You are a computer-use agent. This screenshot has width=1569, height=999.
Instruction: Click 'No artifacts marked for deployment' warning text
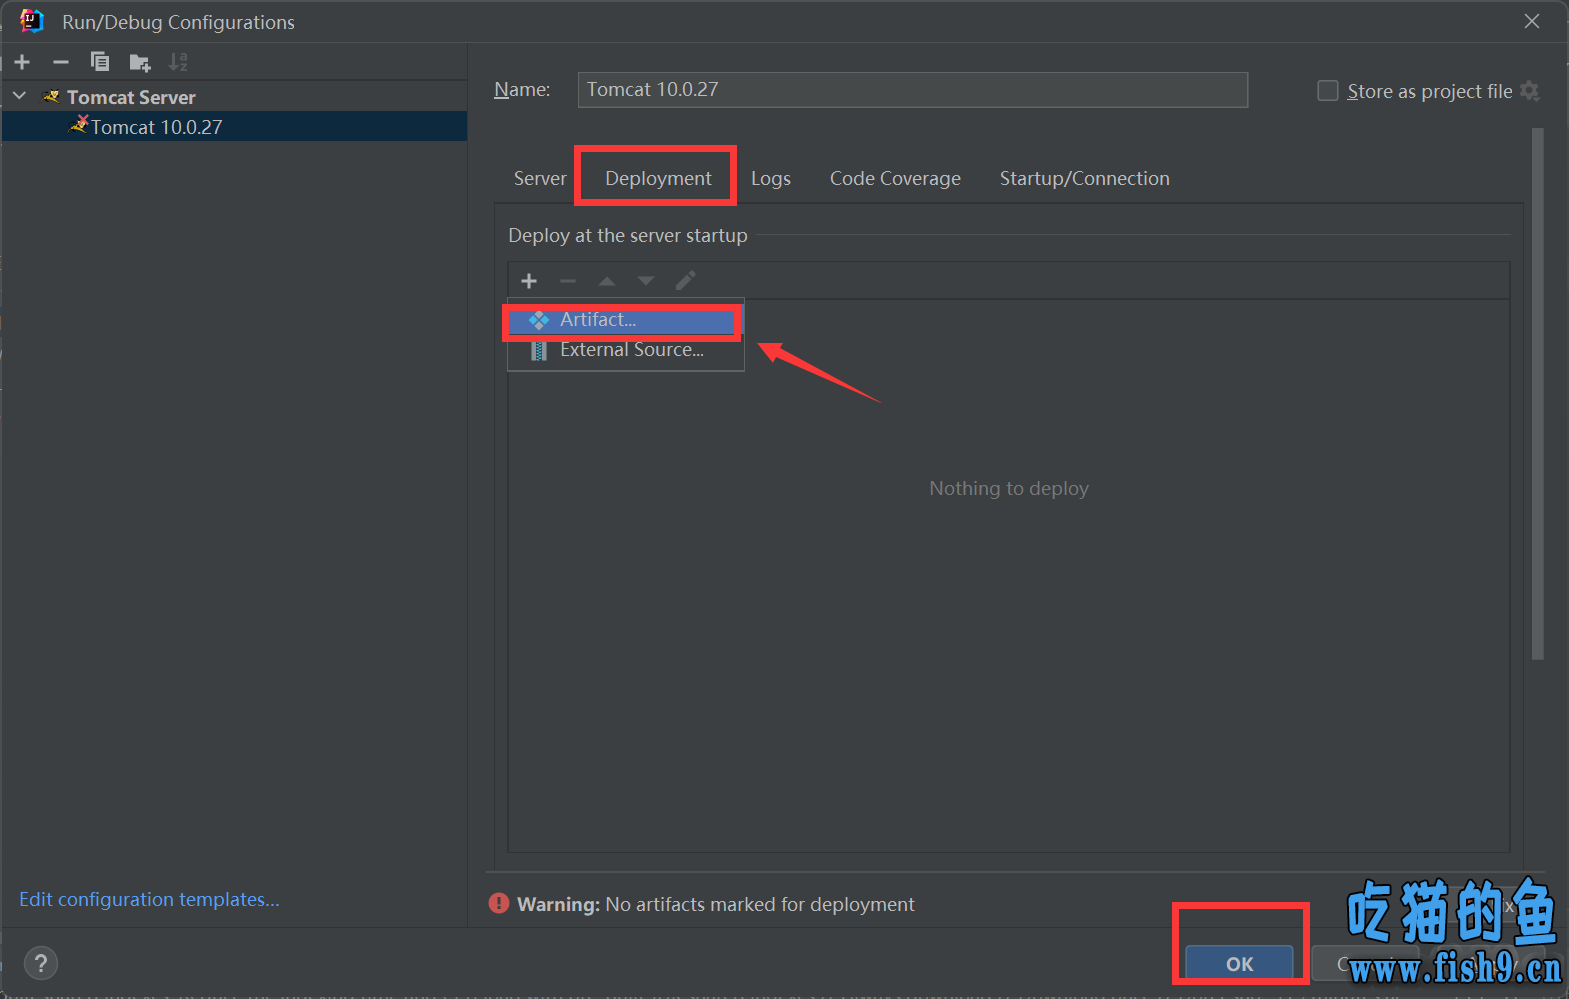click(760, 904)
